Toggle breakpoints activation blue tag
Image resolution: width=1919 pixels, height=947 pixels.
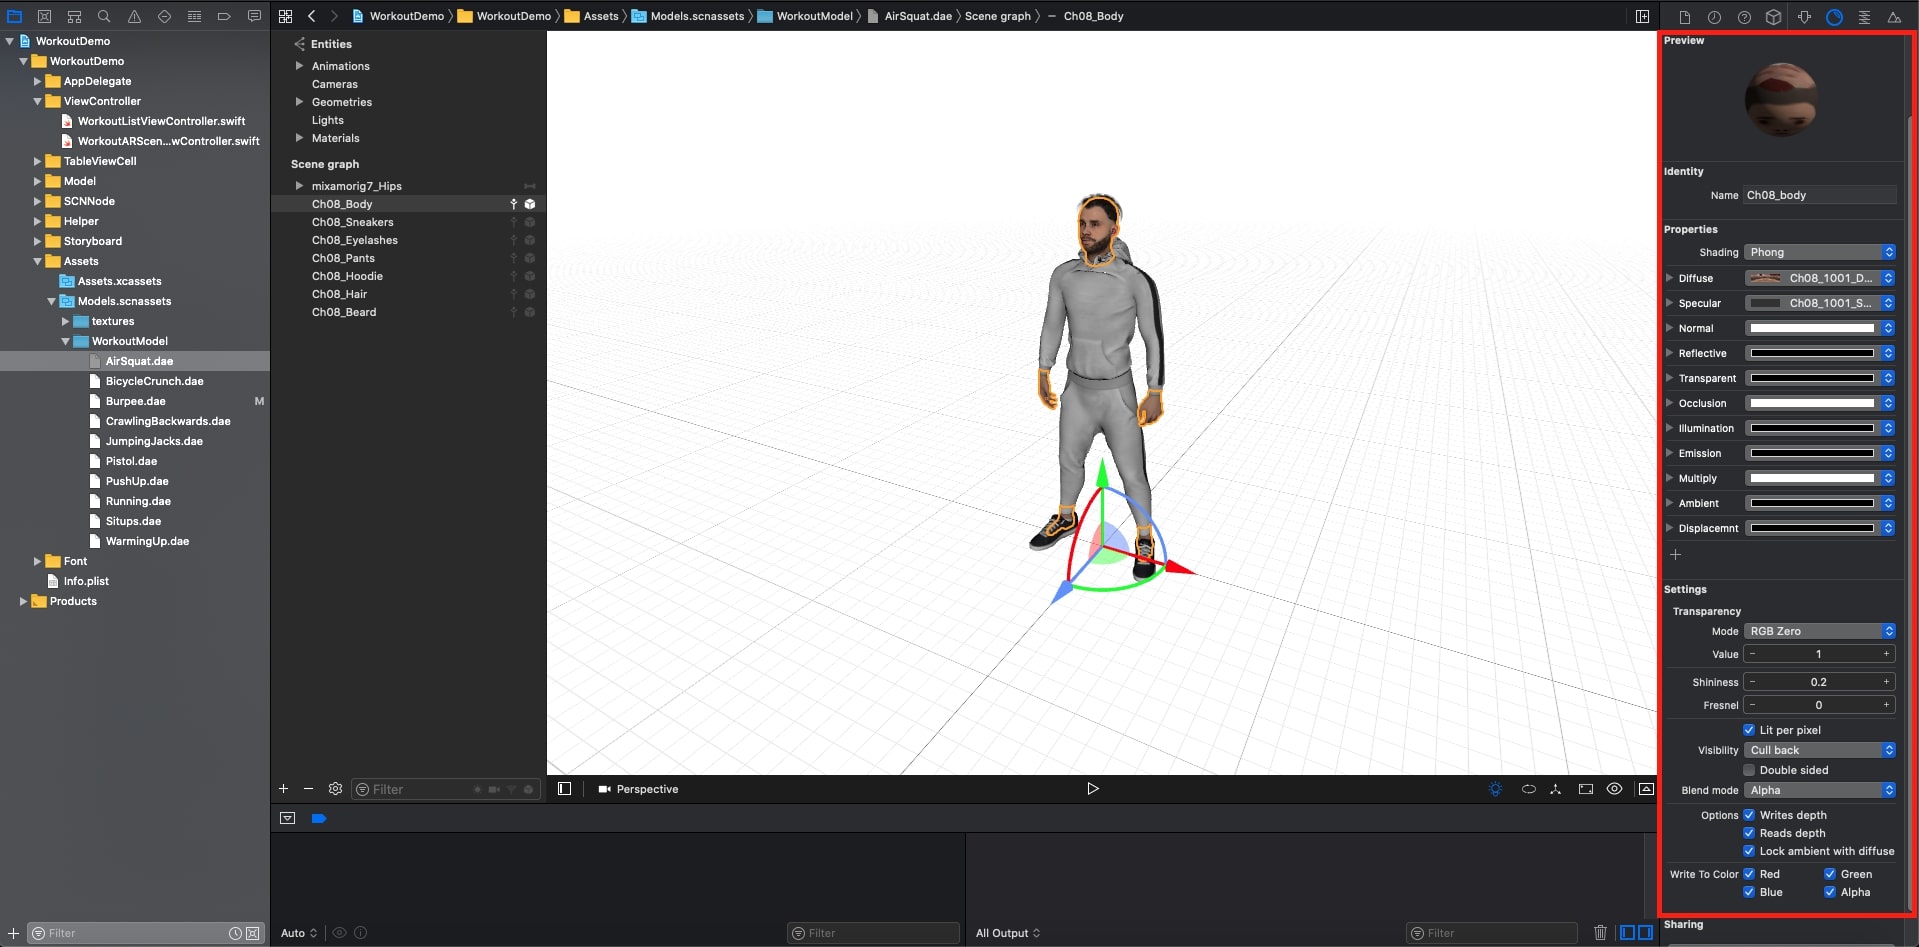[x=319, y=818]
